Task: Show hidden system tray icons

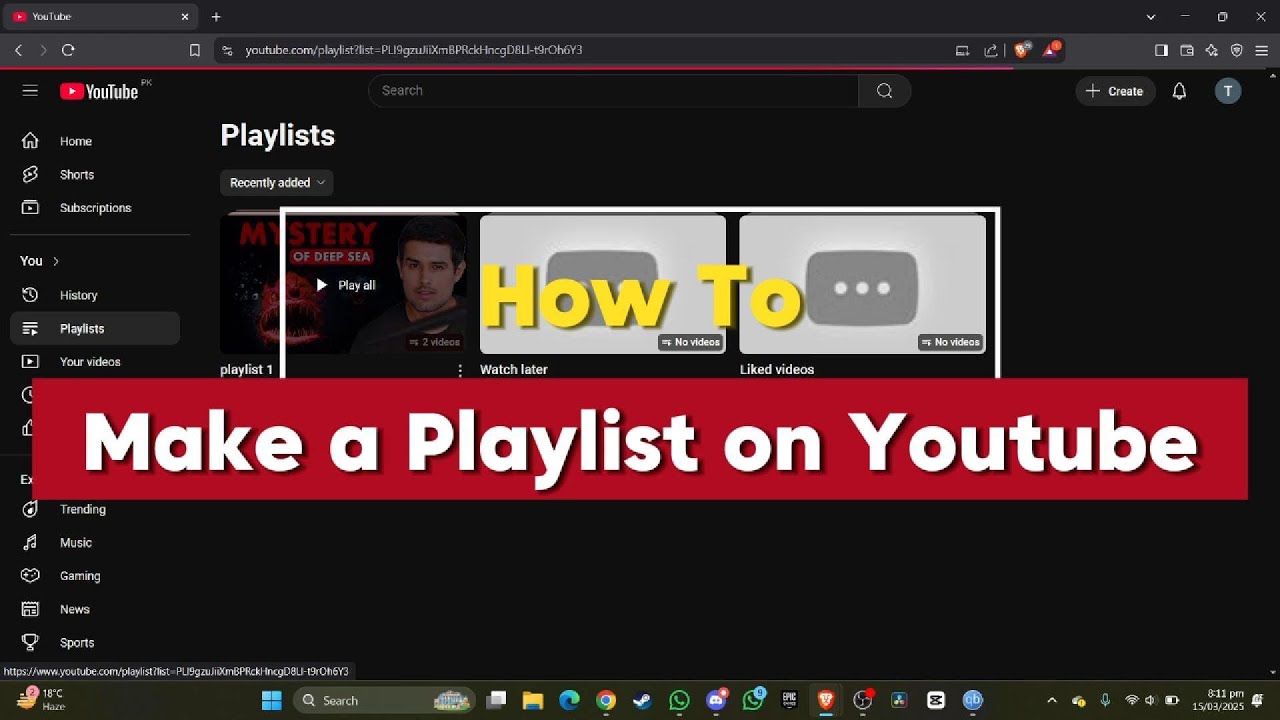Action: 1051,700
